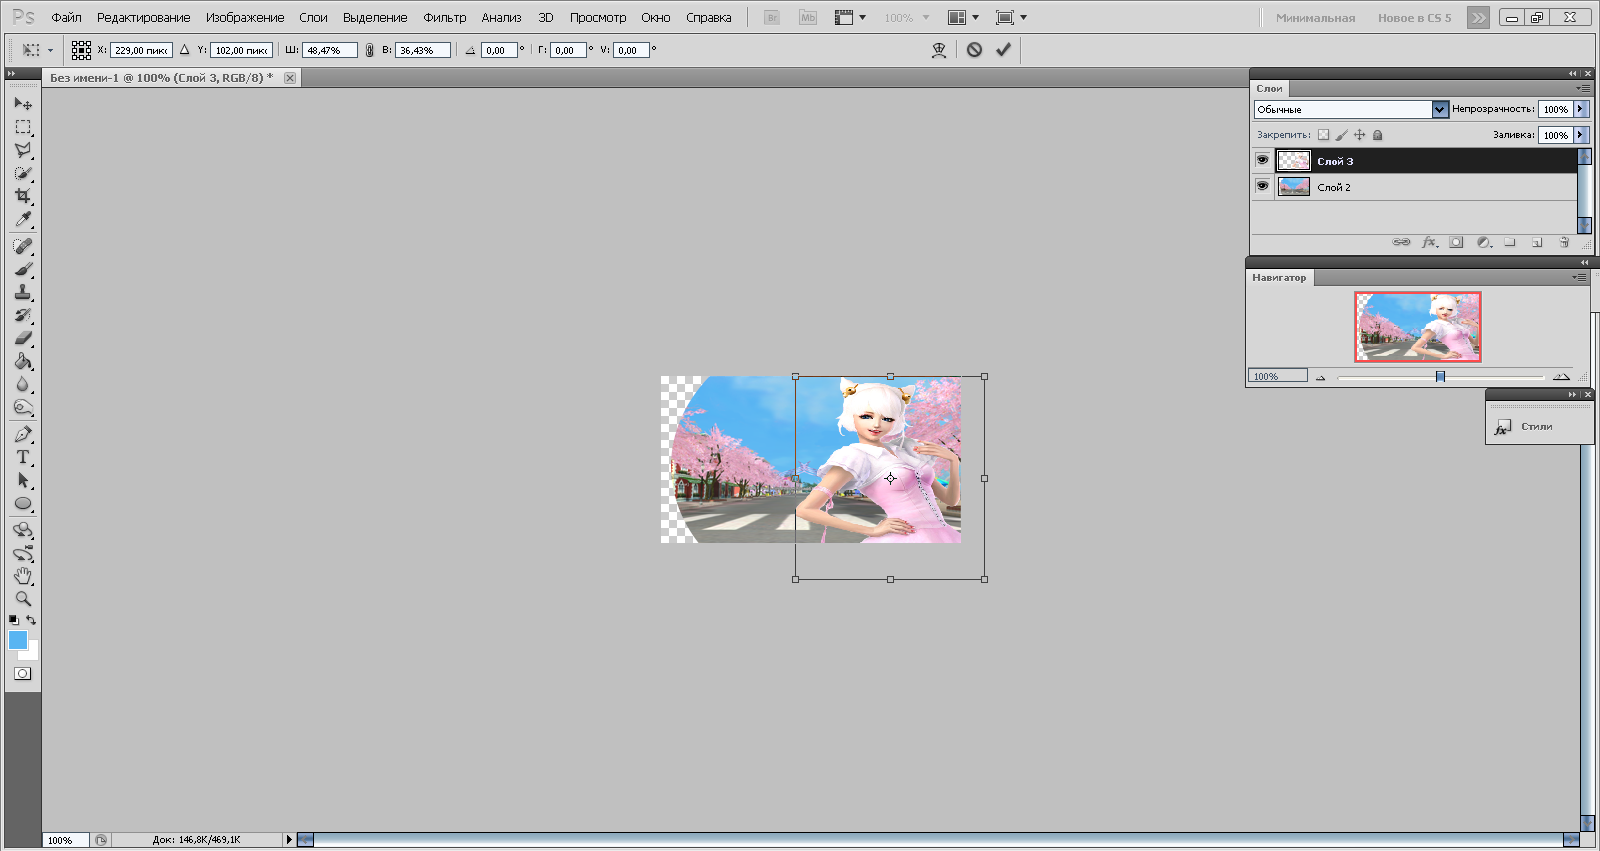Select the Type tool
The height and width of the screenshot is (851, 1600).
[23, 457]
